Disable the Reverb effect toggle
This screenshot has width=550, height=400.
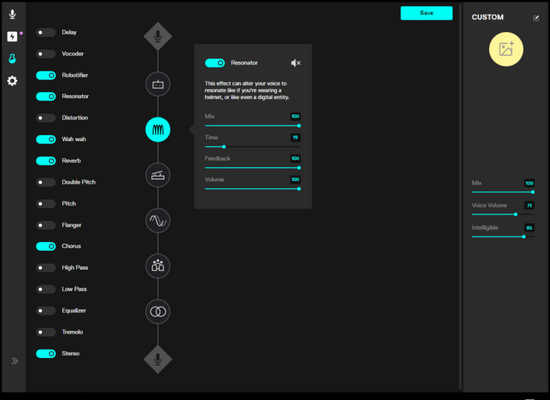click(46, 161)
